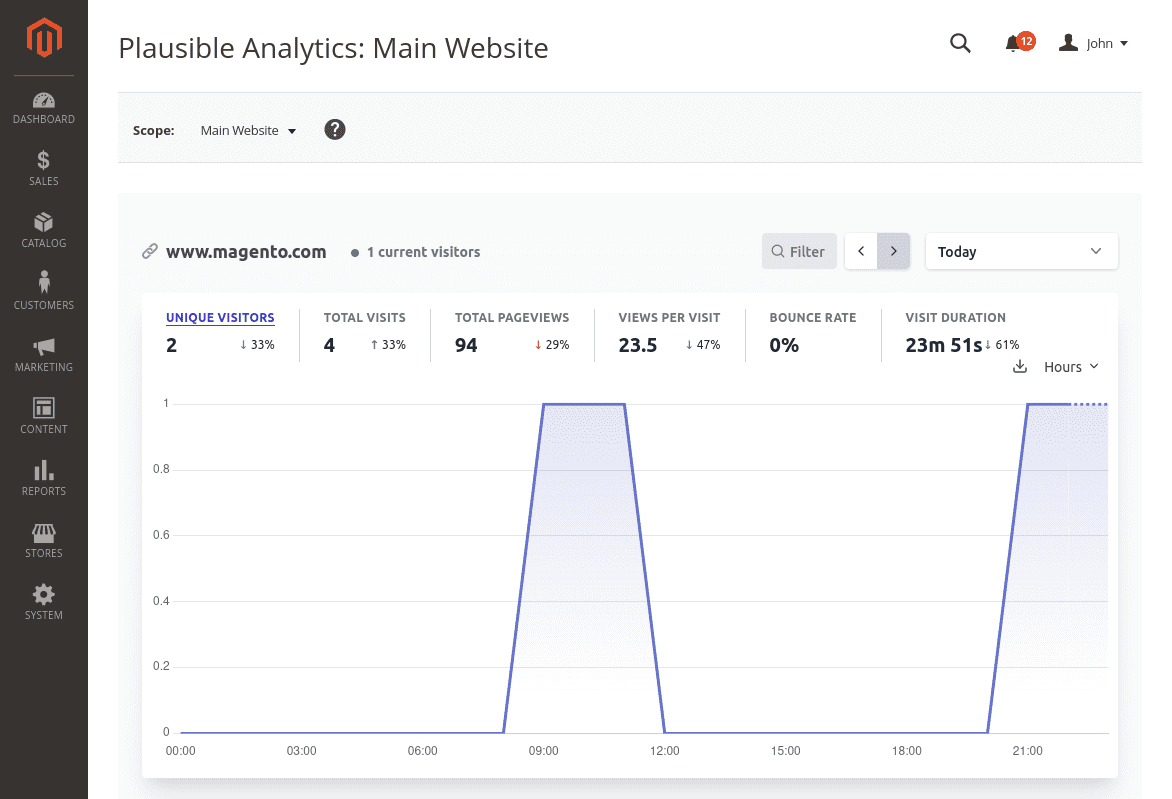The width and height of the screenshot is (1172, 799).
Task: Expand the Hours interval dropdown
Action: click(1071, 367)
